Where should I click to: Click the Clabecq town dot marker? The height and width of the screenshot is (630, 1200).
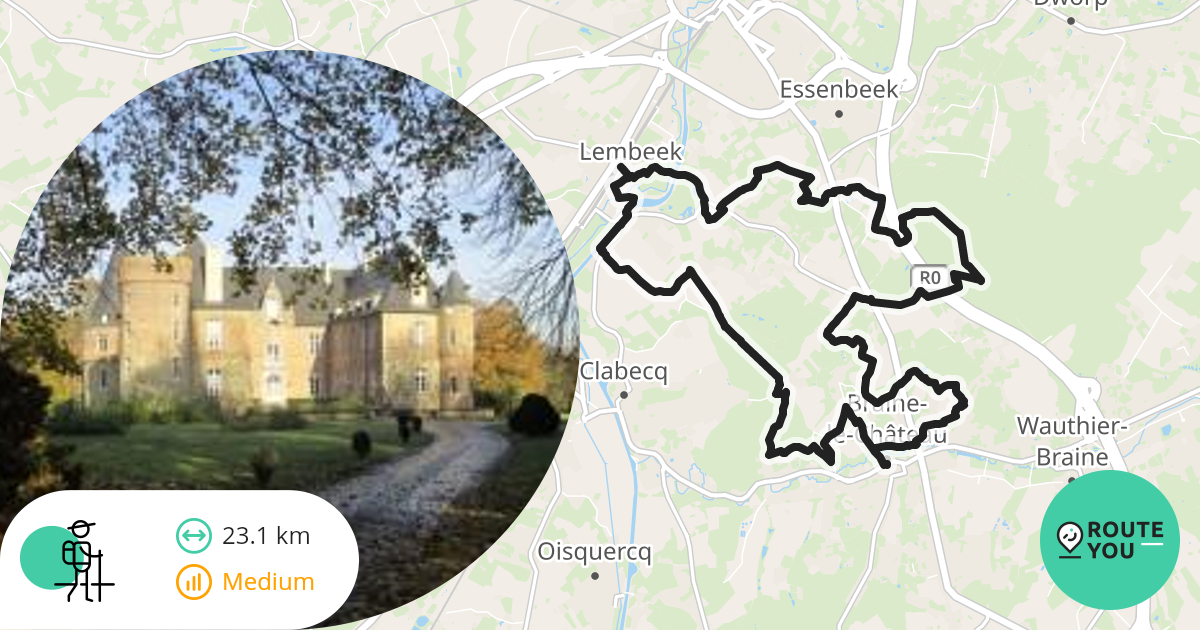click(623, 395)
